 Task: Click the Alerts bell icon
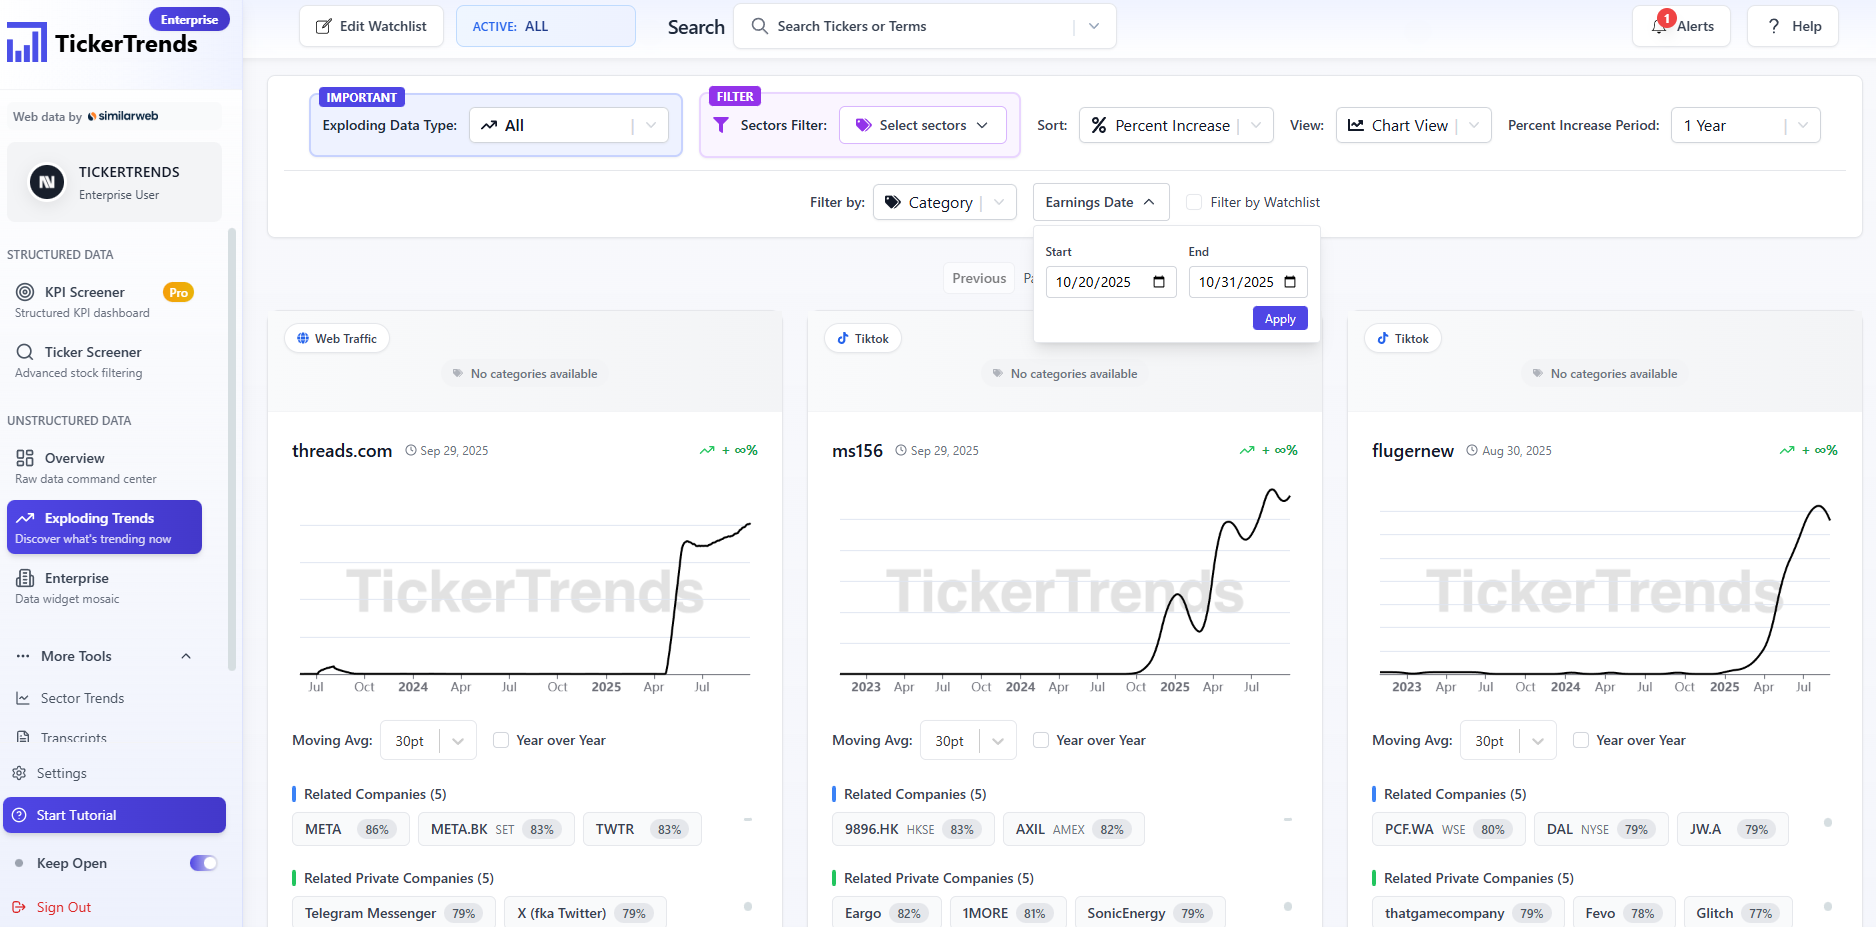(1659, 26)
